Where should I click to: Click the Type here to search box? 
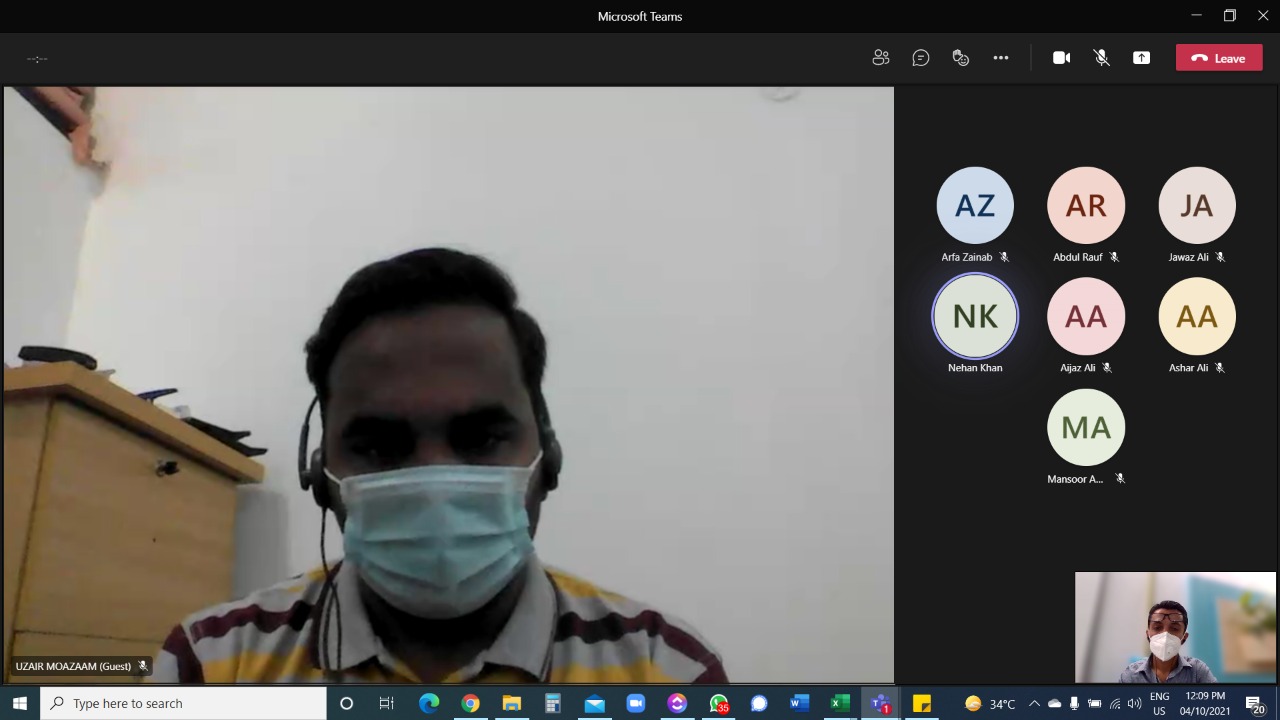pos(185,704)
